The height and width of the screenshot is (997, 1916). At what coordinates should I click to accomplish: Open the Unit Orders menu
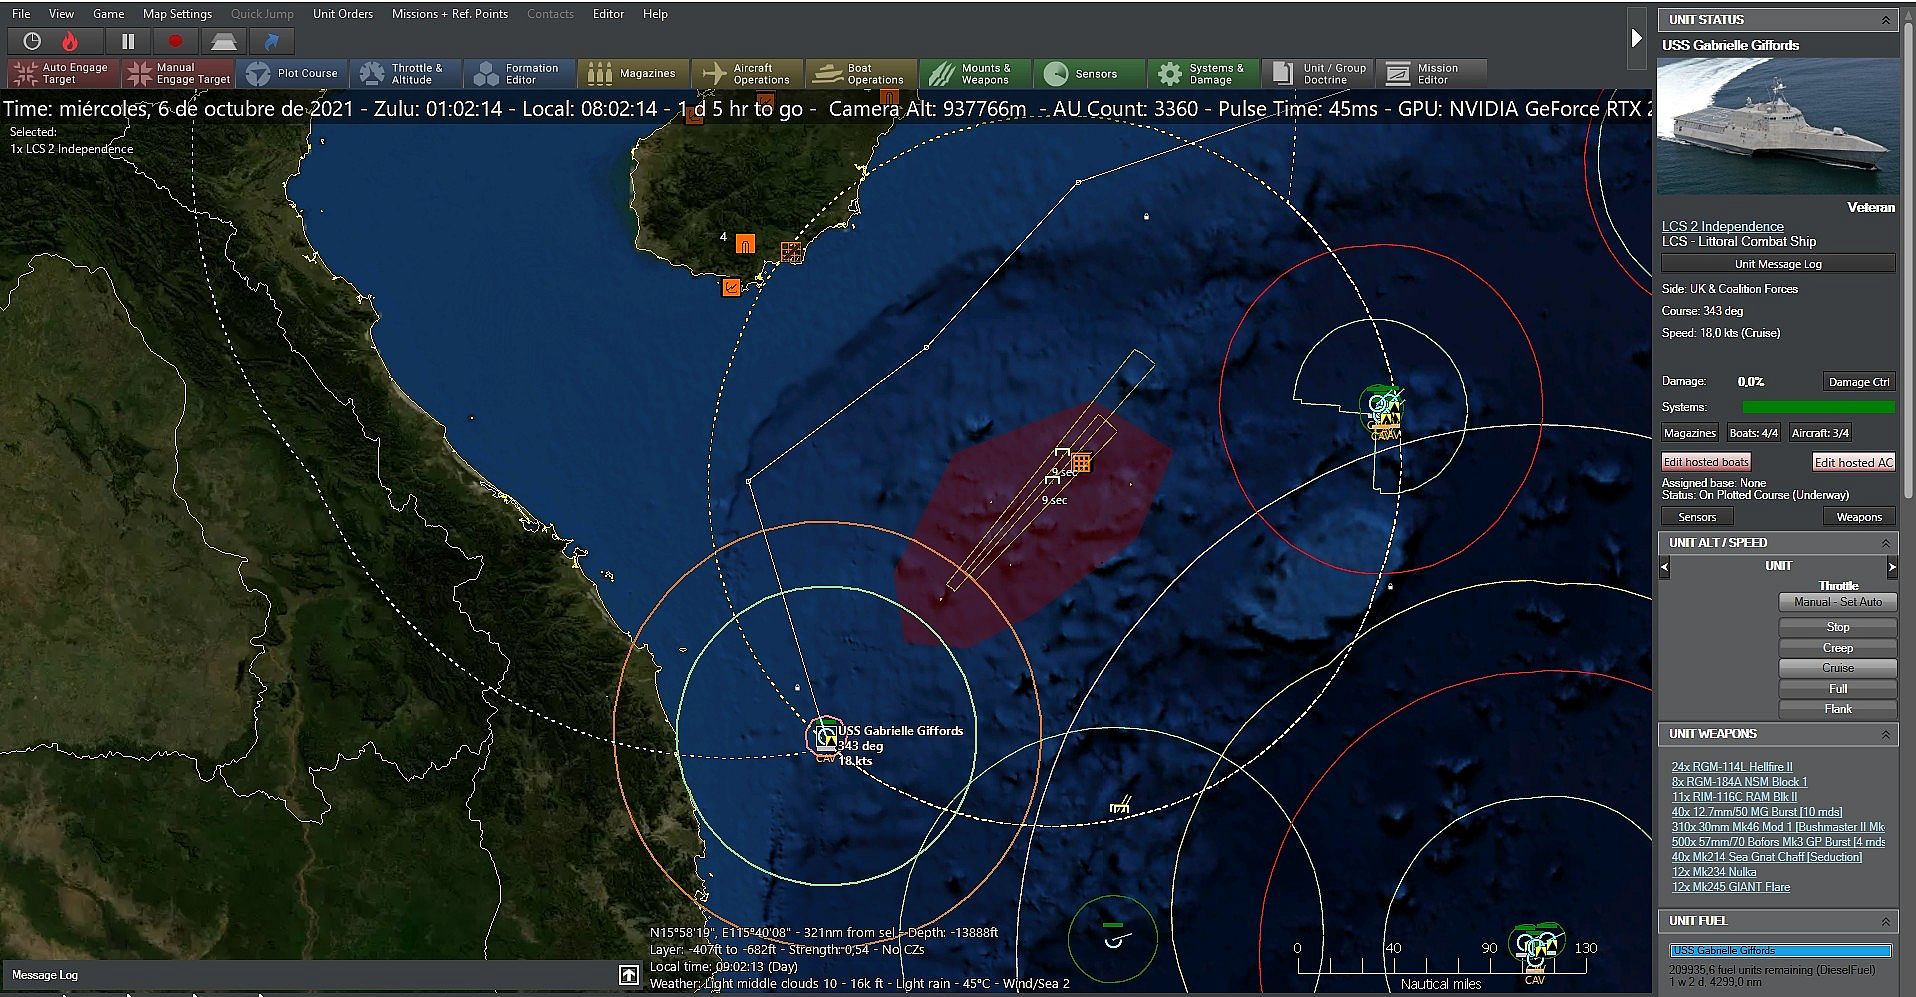[342, 14]
